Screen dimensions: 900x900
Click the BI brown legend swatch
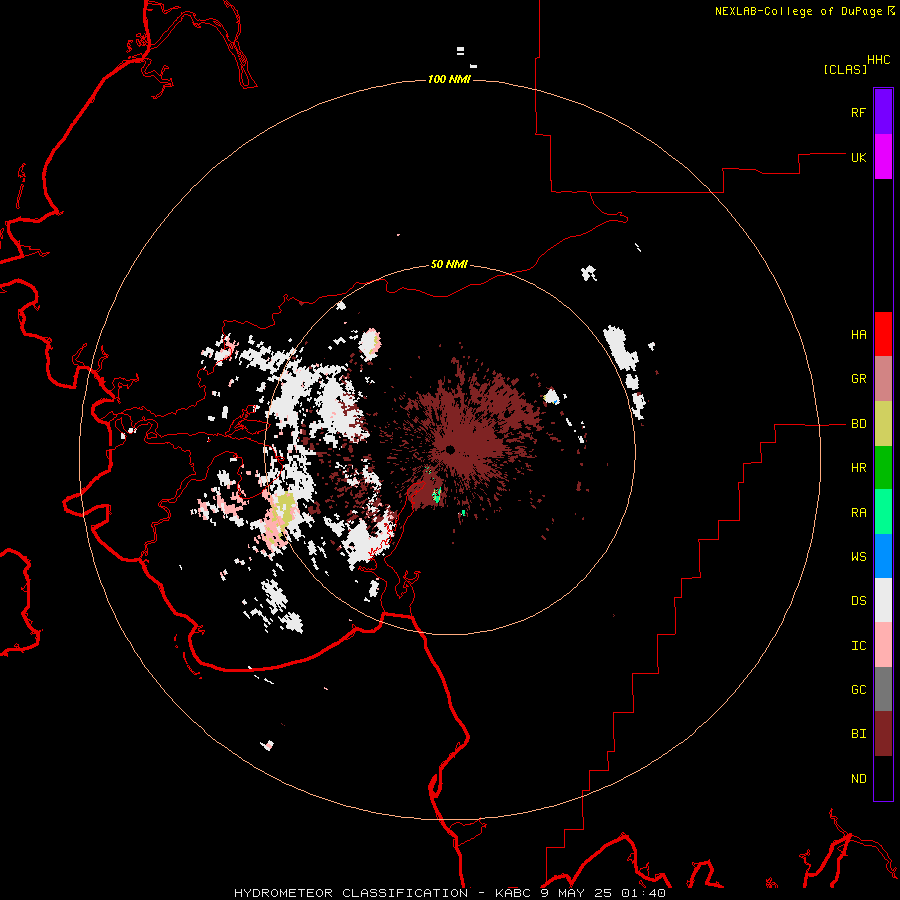coord(883,734)
